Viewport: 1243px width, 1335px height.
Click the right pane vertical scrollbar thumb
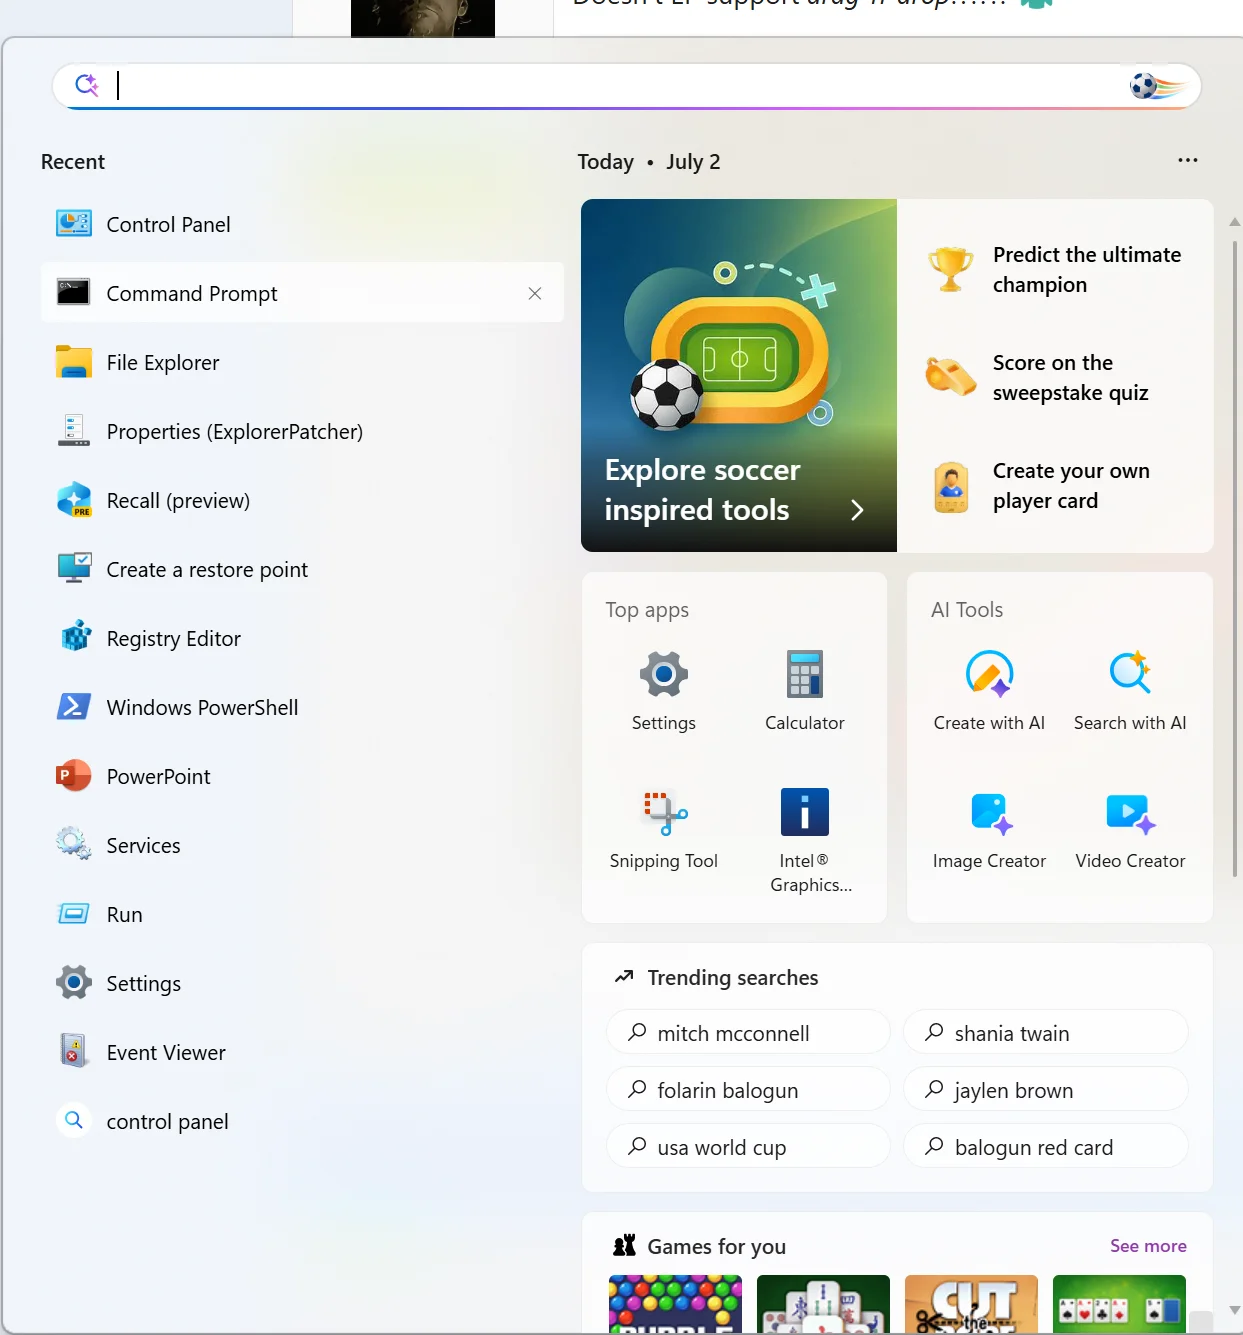click(x=1235, y=558)
